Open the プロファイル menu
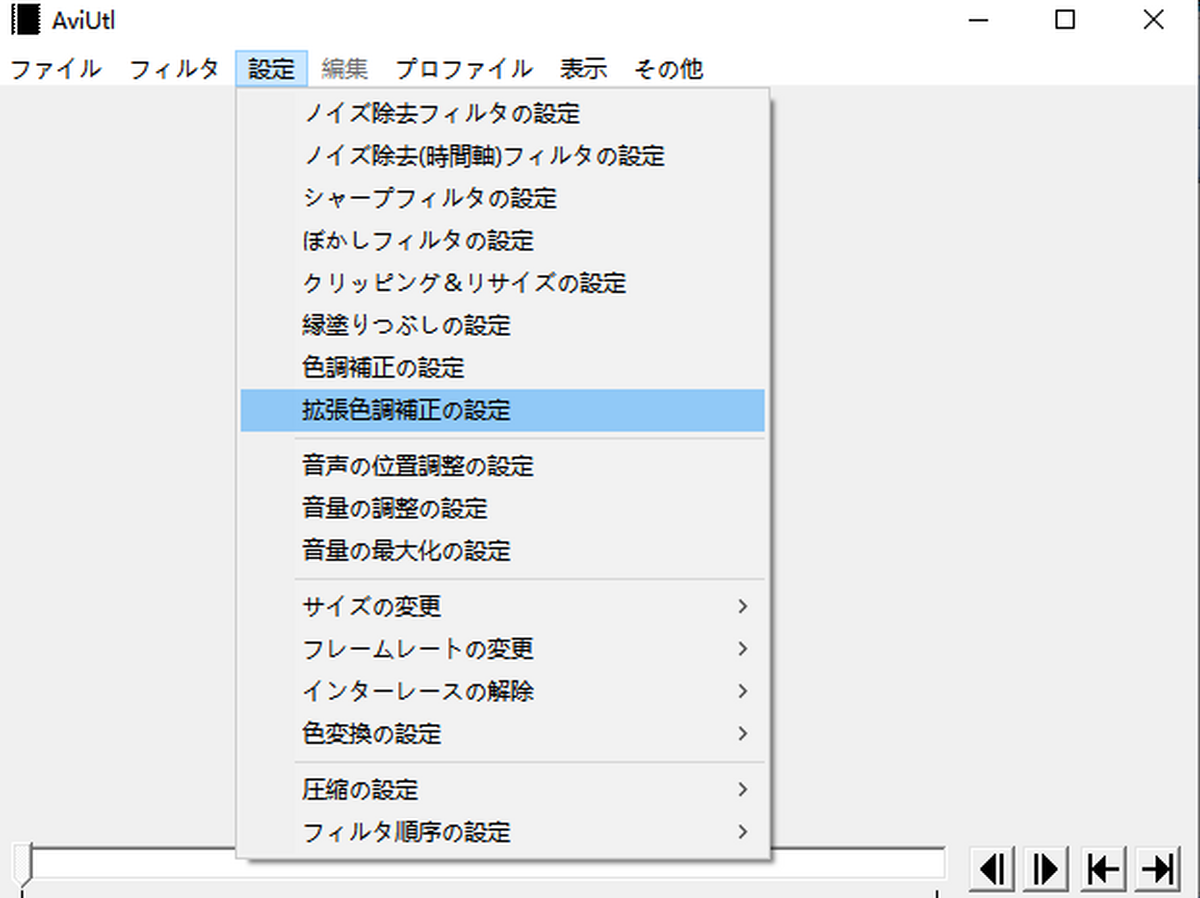The image size is (1200, 898). click(464, 69)
